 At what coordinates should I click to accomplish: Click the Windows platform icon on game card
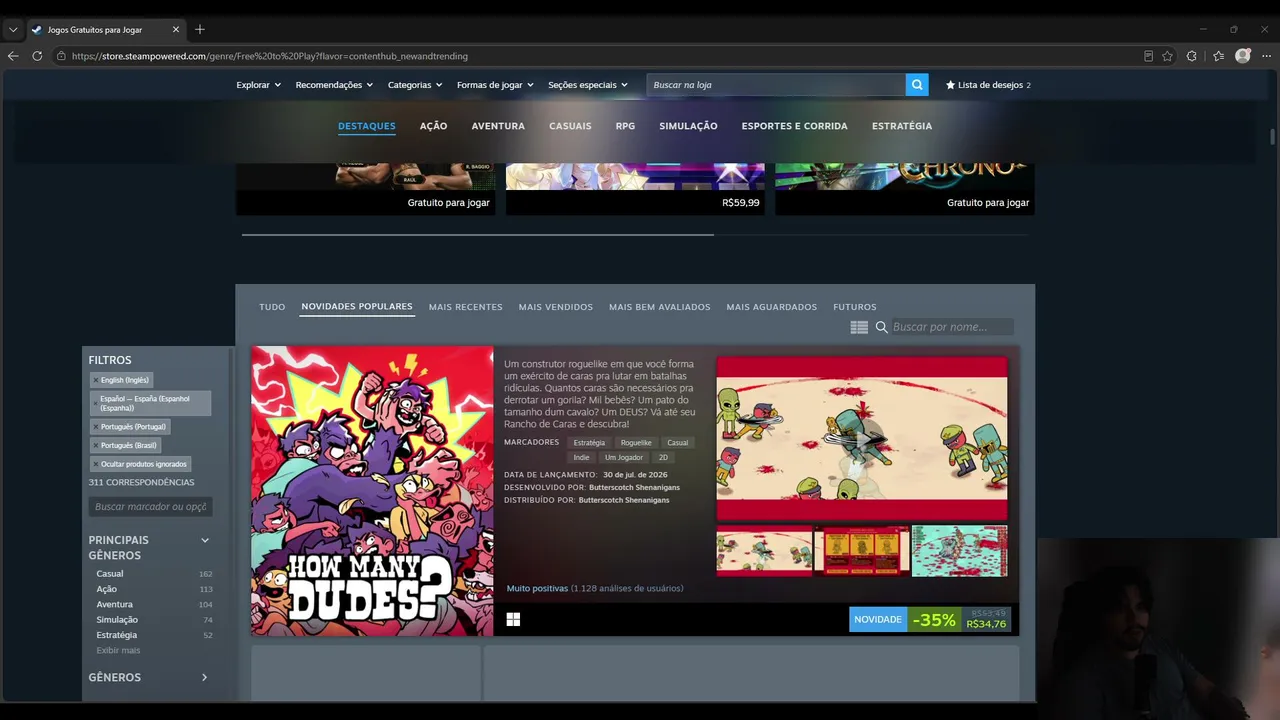tap(513, 620)
